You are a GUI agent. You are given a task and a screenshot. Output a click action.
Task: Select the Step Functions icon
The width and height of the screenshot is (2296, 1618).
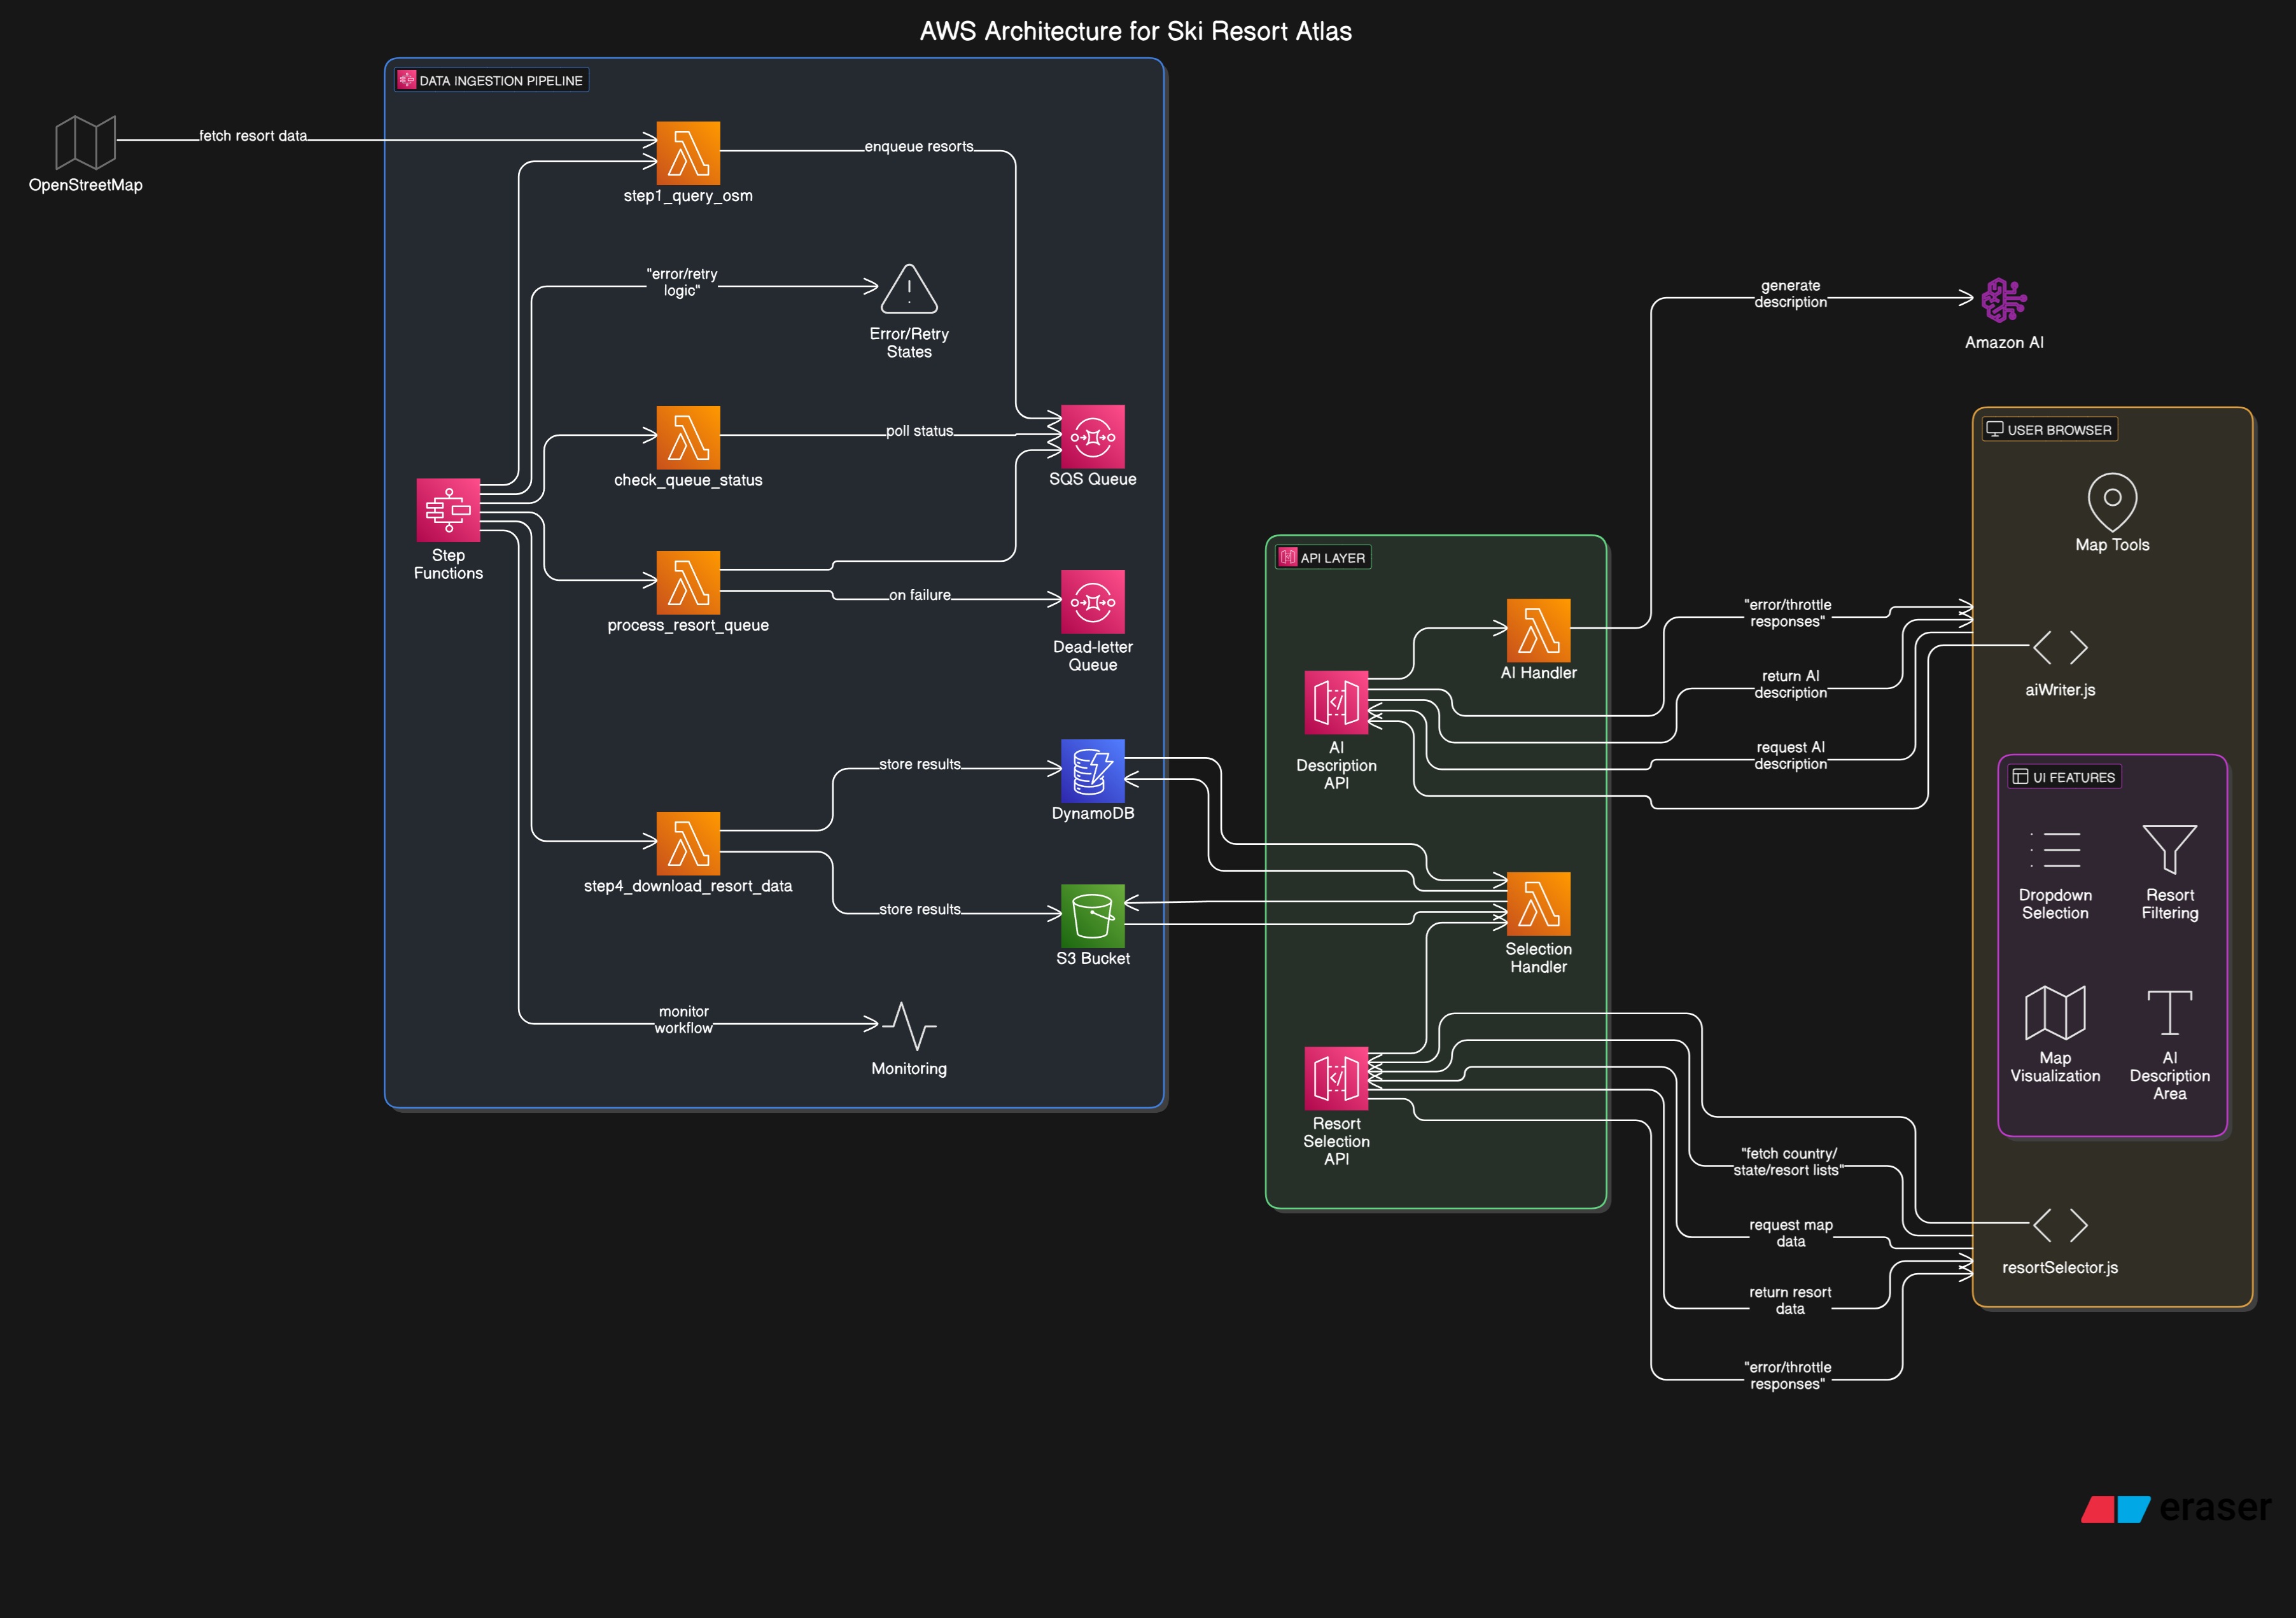pos(448,510)
